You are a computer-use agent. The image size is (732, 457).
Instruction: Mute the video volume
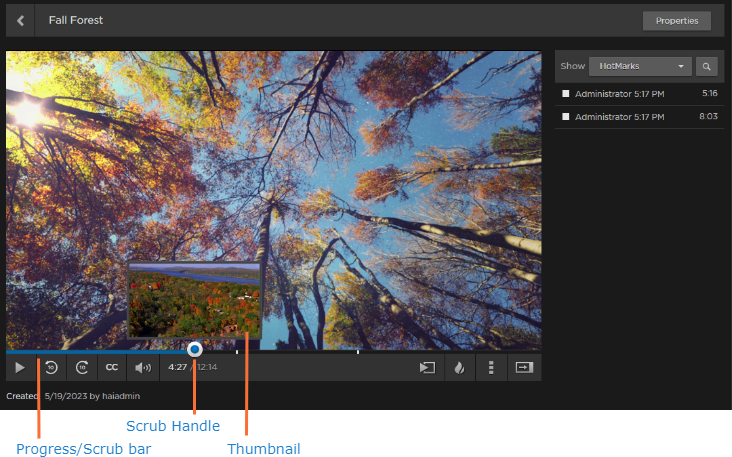coord(143,367)
